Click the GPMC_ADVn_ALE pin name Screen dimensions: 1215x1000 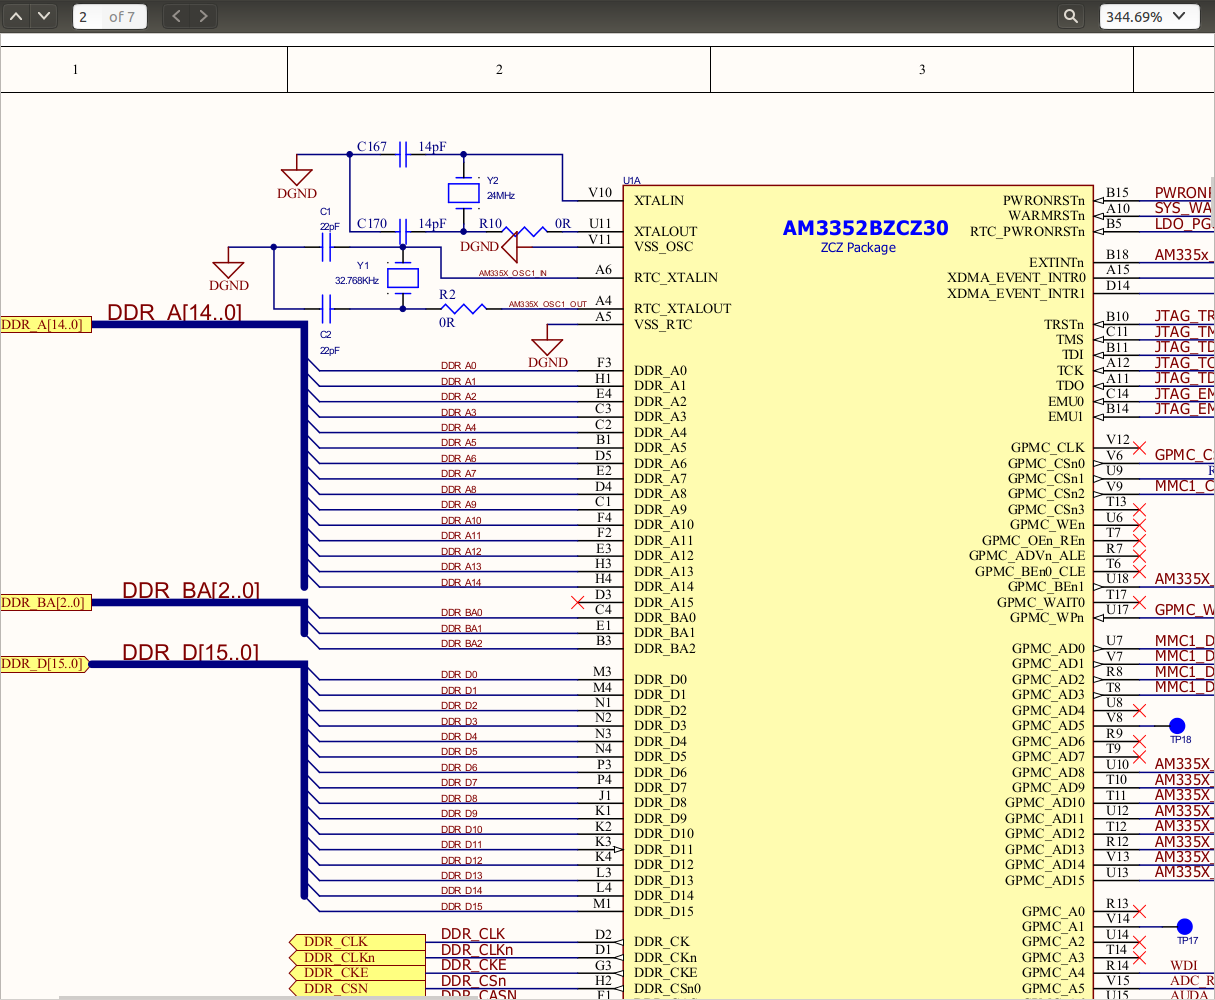coord(1027,556)
